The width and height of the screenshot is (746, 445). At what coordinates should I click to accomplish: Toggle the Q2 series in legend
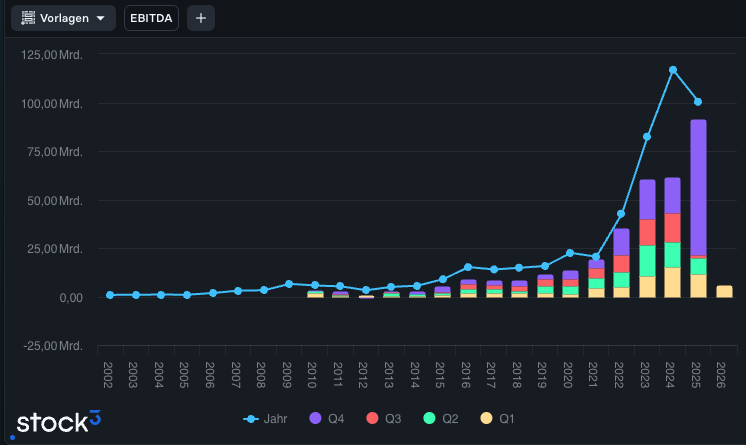tap(441, 419)
